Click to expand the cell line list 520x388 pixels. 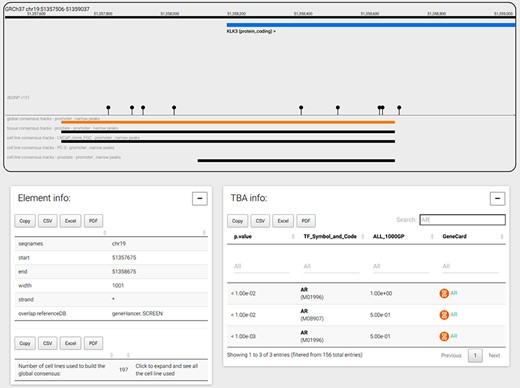click(166, 370)
